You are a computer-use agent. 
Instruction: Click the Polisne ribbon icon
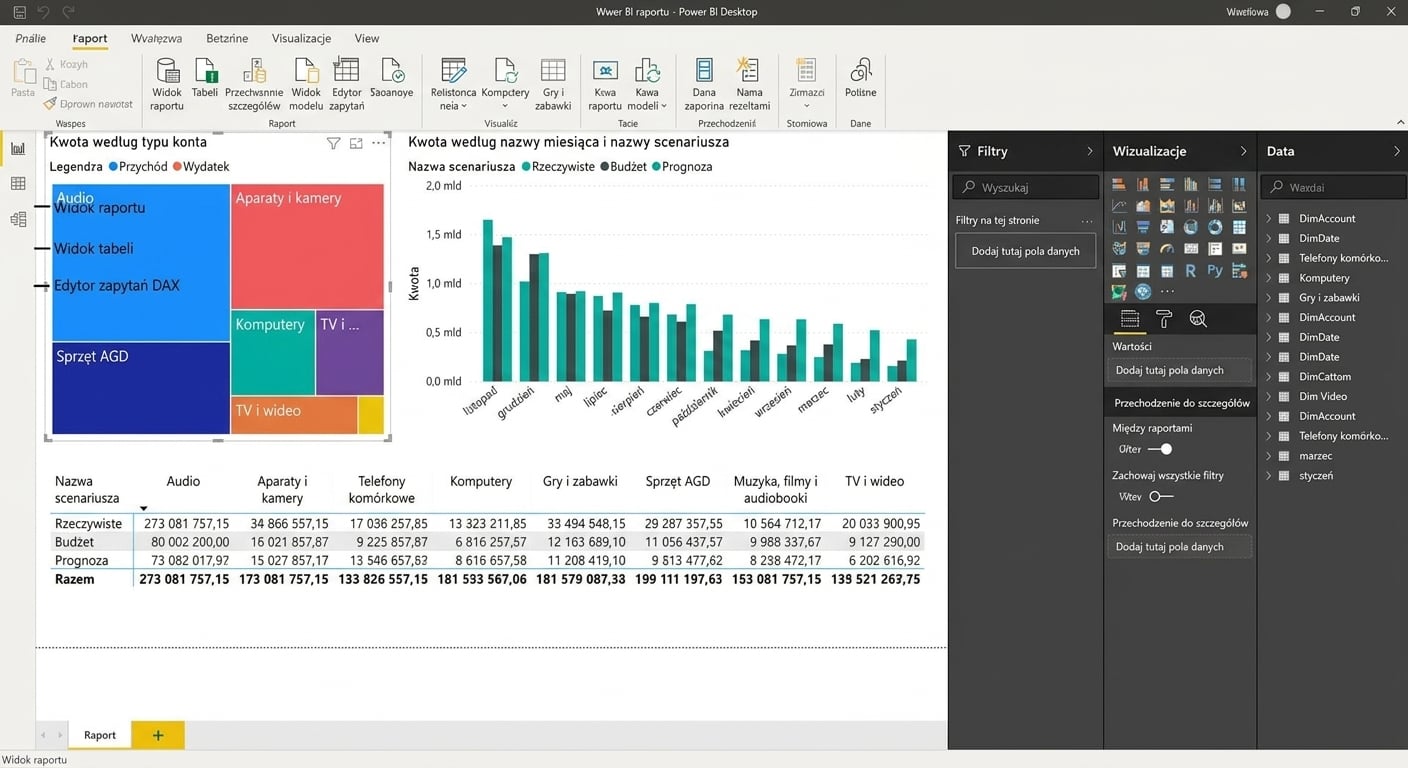point(860,79)
